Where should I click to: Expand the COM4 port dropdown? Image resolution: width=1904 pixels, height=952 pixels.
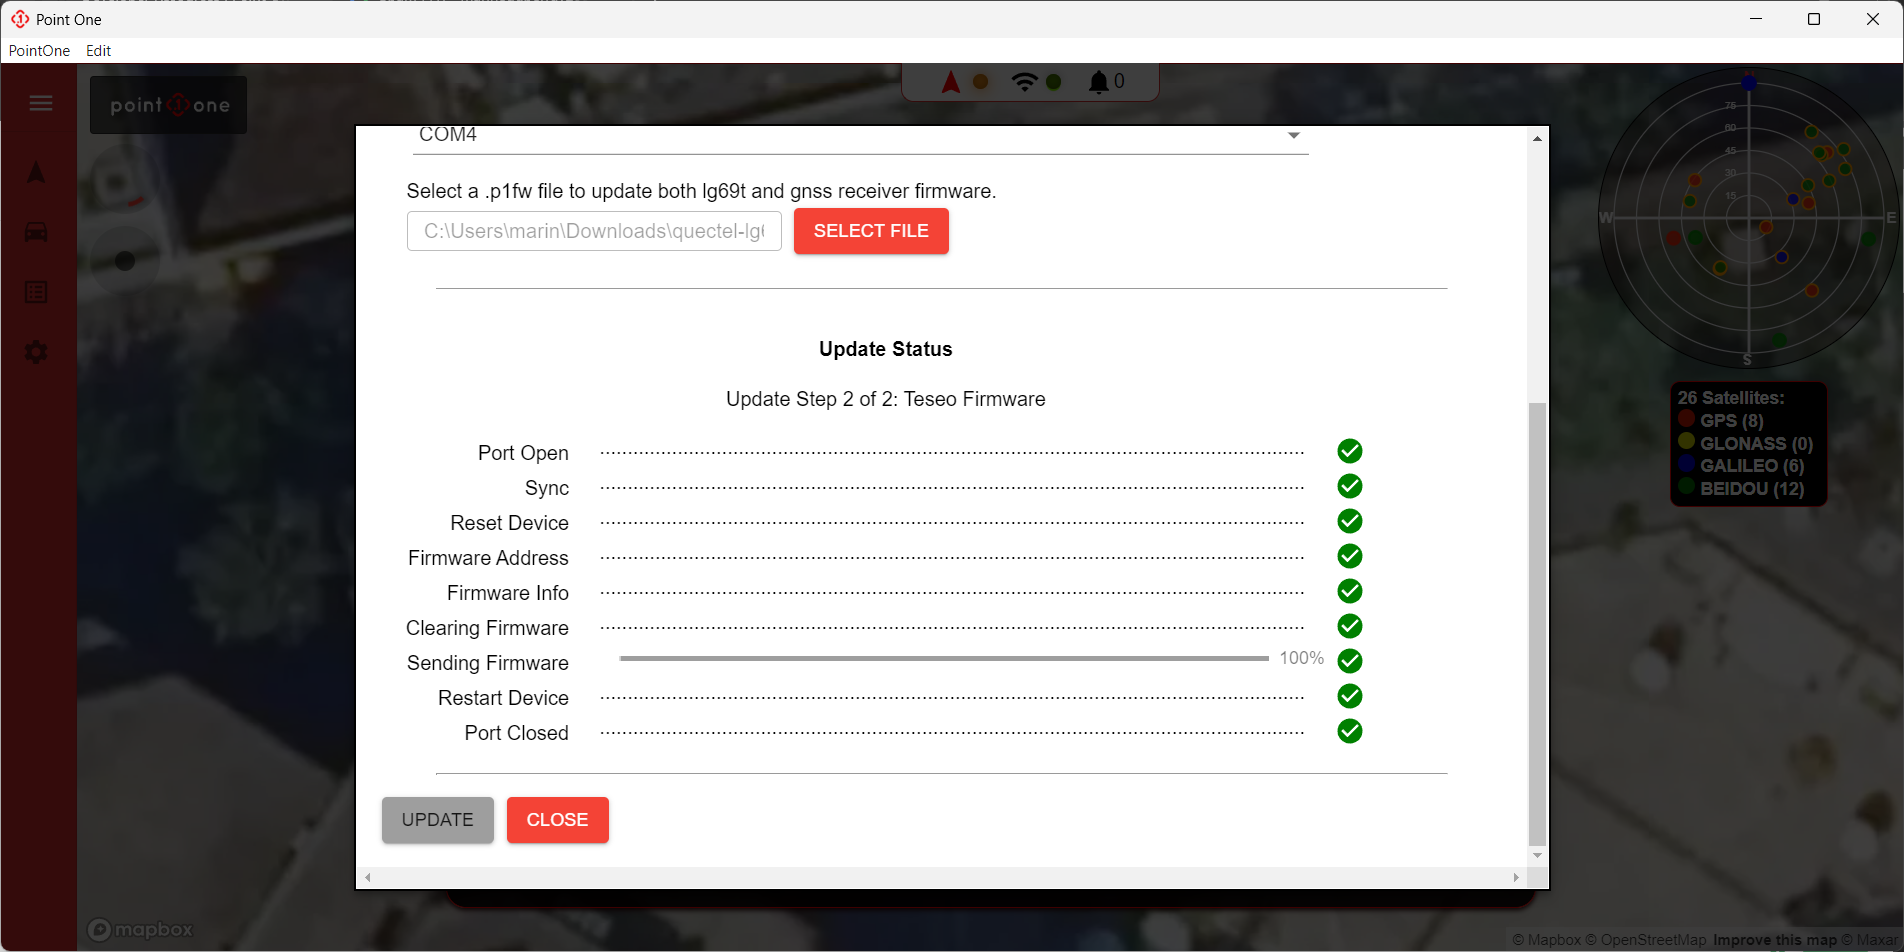pyautogui.click(x=860, y=136)
